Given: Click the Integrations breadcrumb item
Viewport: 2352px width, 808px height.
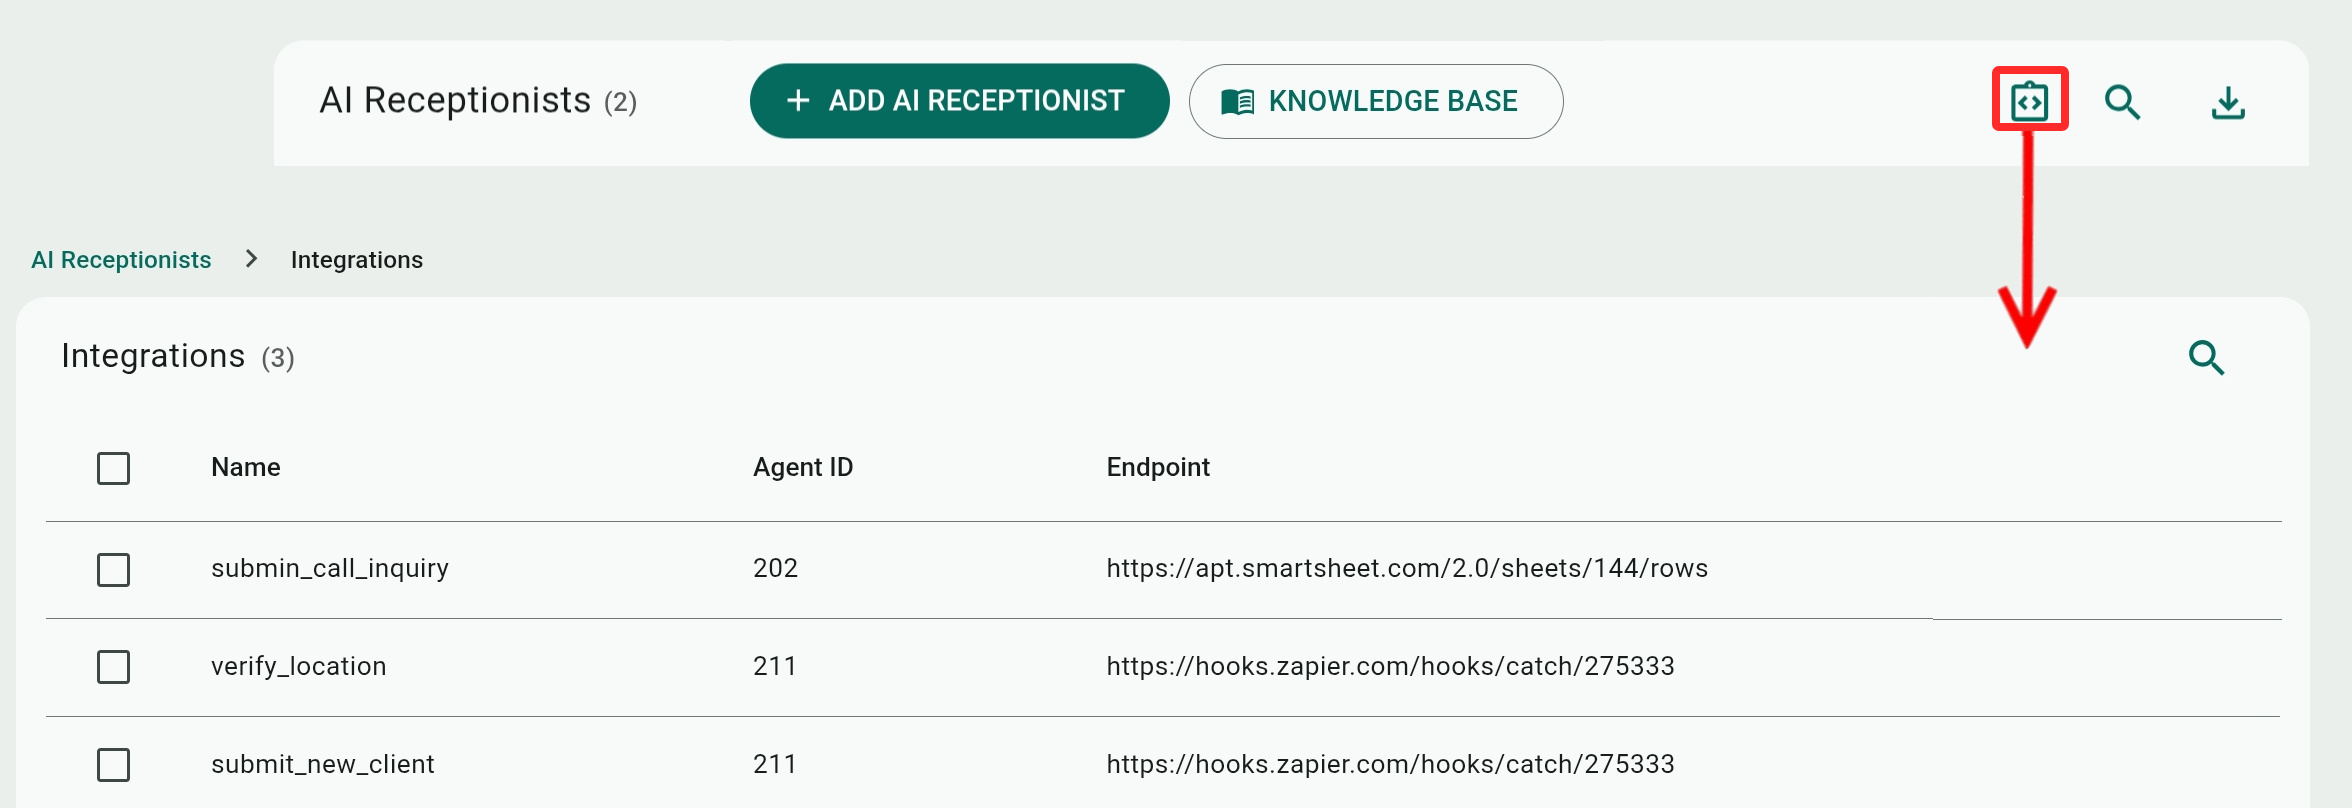Looking at the screenshot, I should 357,260.
